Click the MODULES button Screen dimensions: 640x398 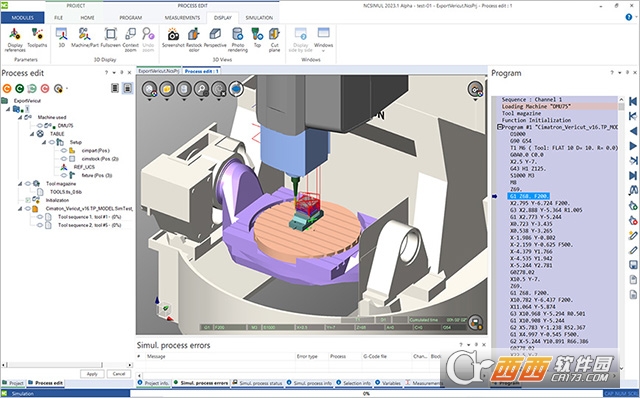pyautogui.click(x=22, y=18)
